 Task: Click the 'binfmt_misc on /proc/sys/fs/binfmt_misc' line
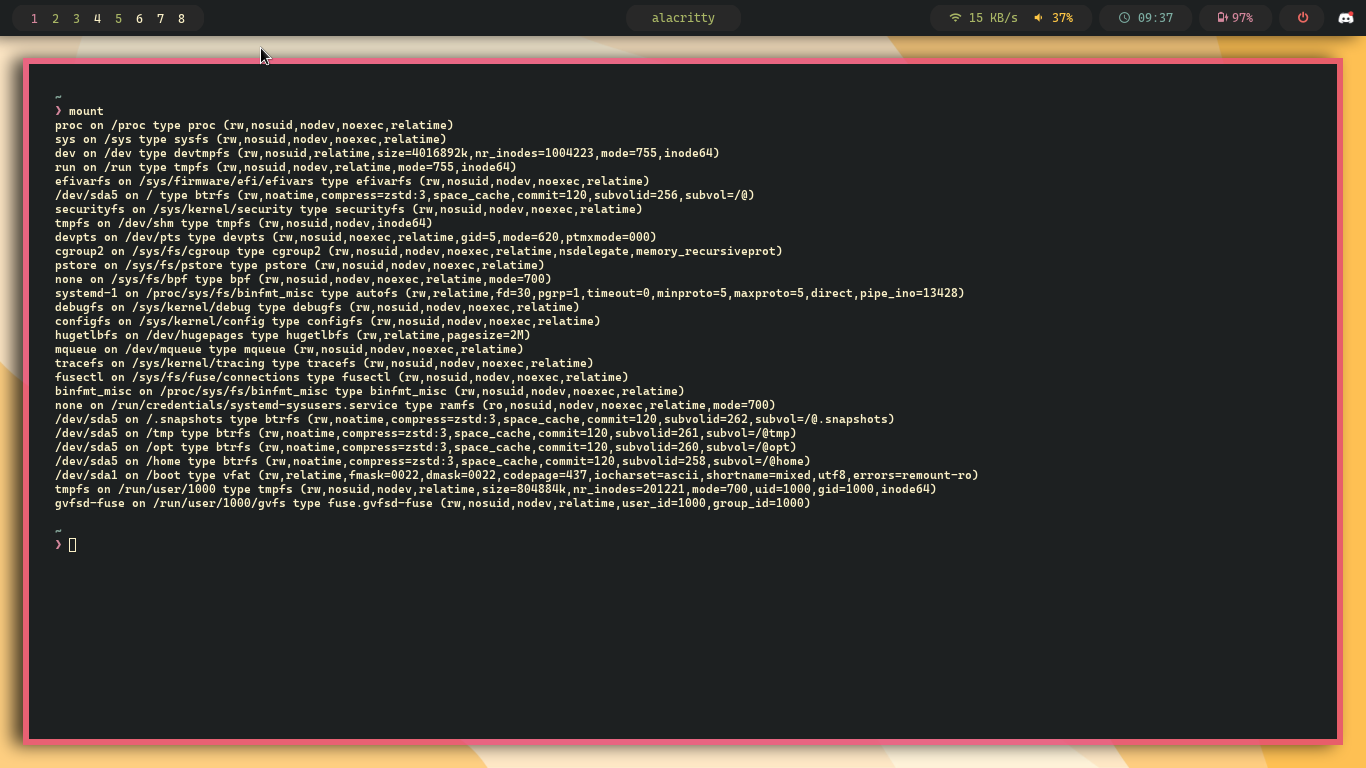(x=370, y=391)
